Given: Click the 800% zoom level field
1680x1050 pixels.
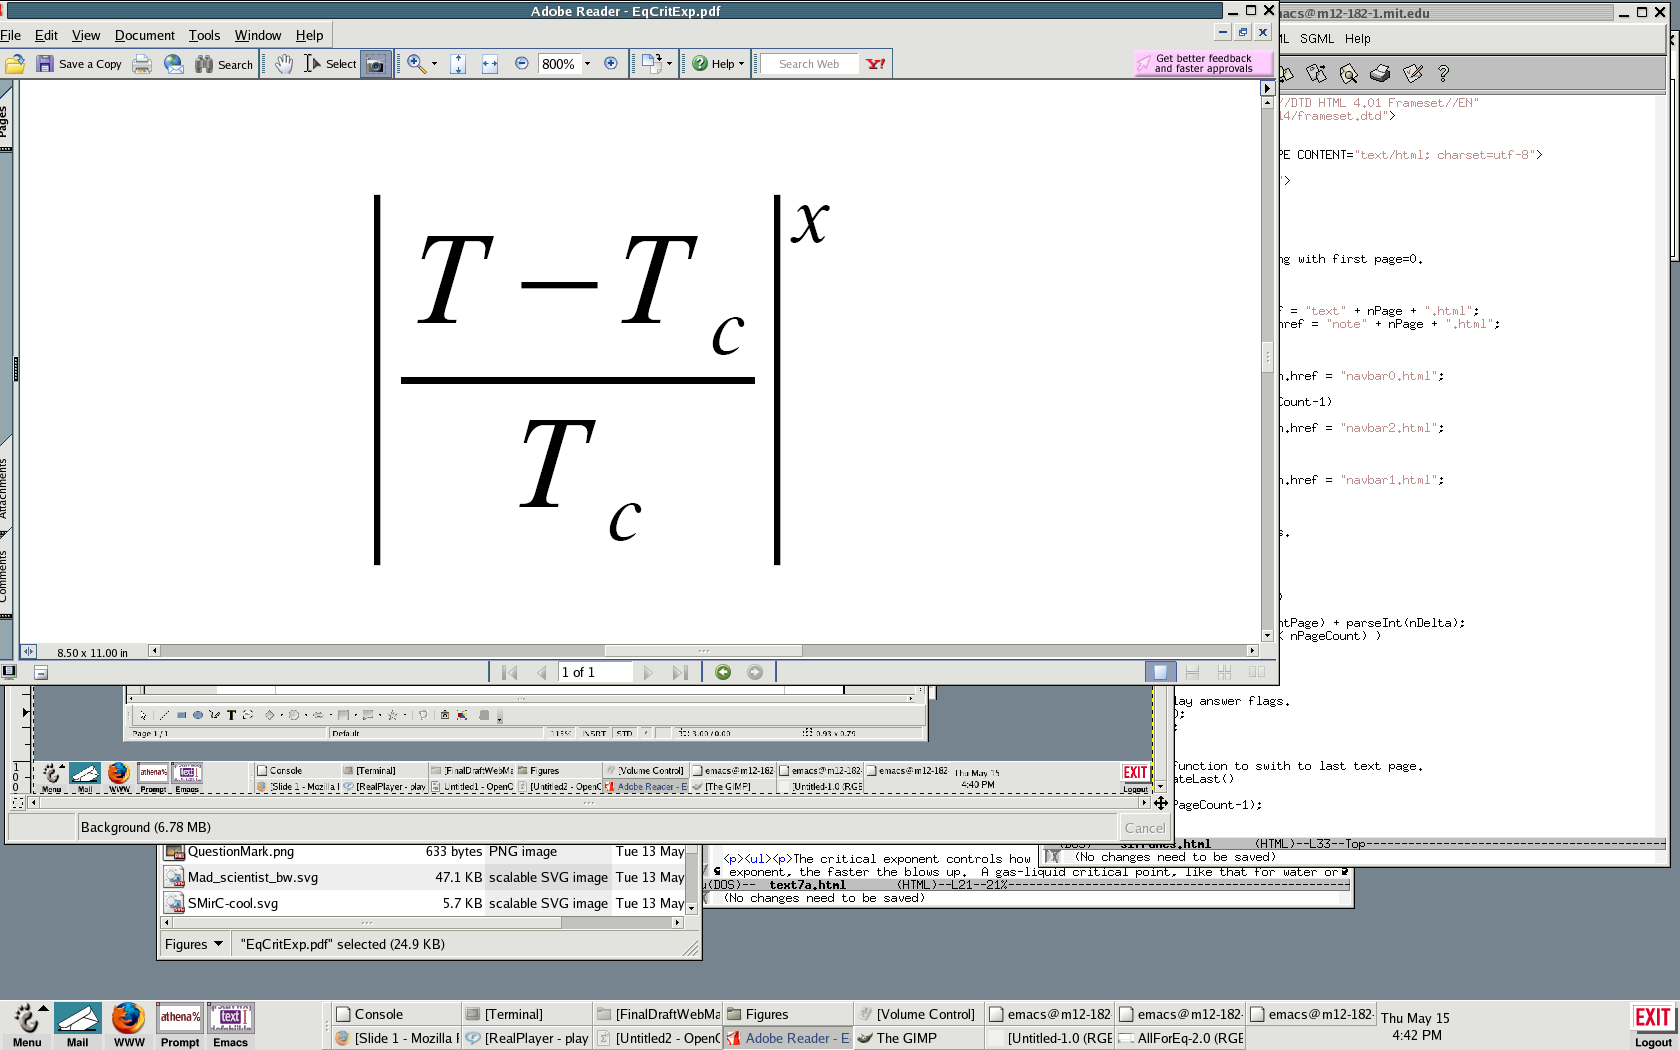Looking at the screenshot, I should tap(558, 64).
